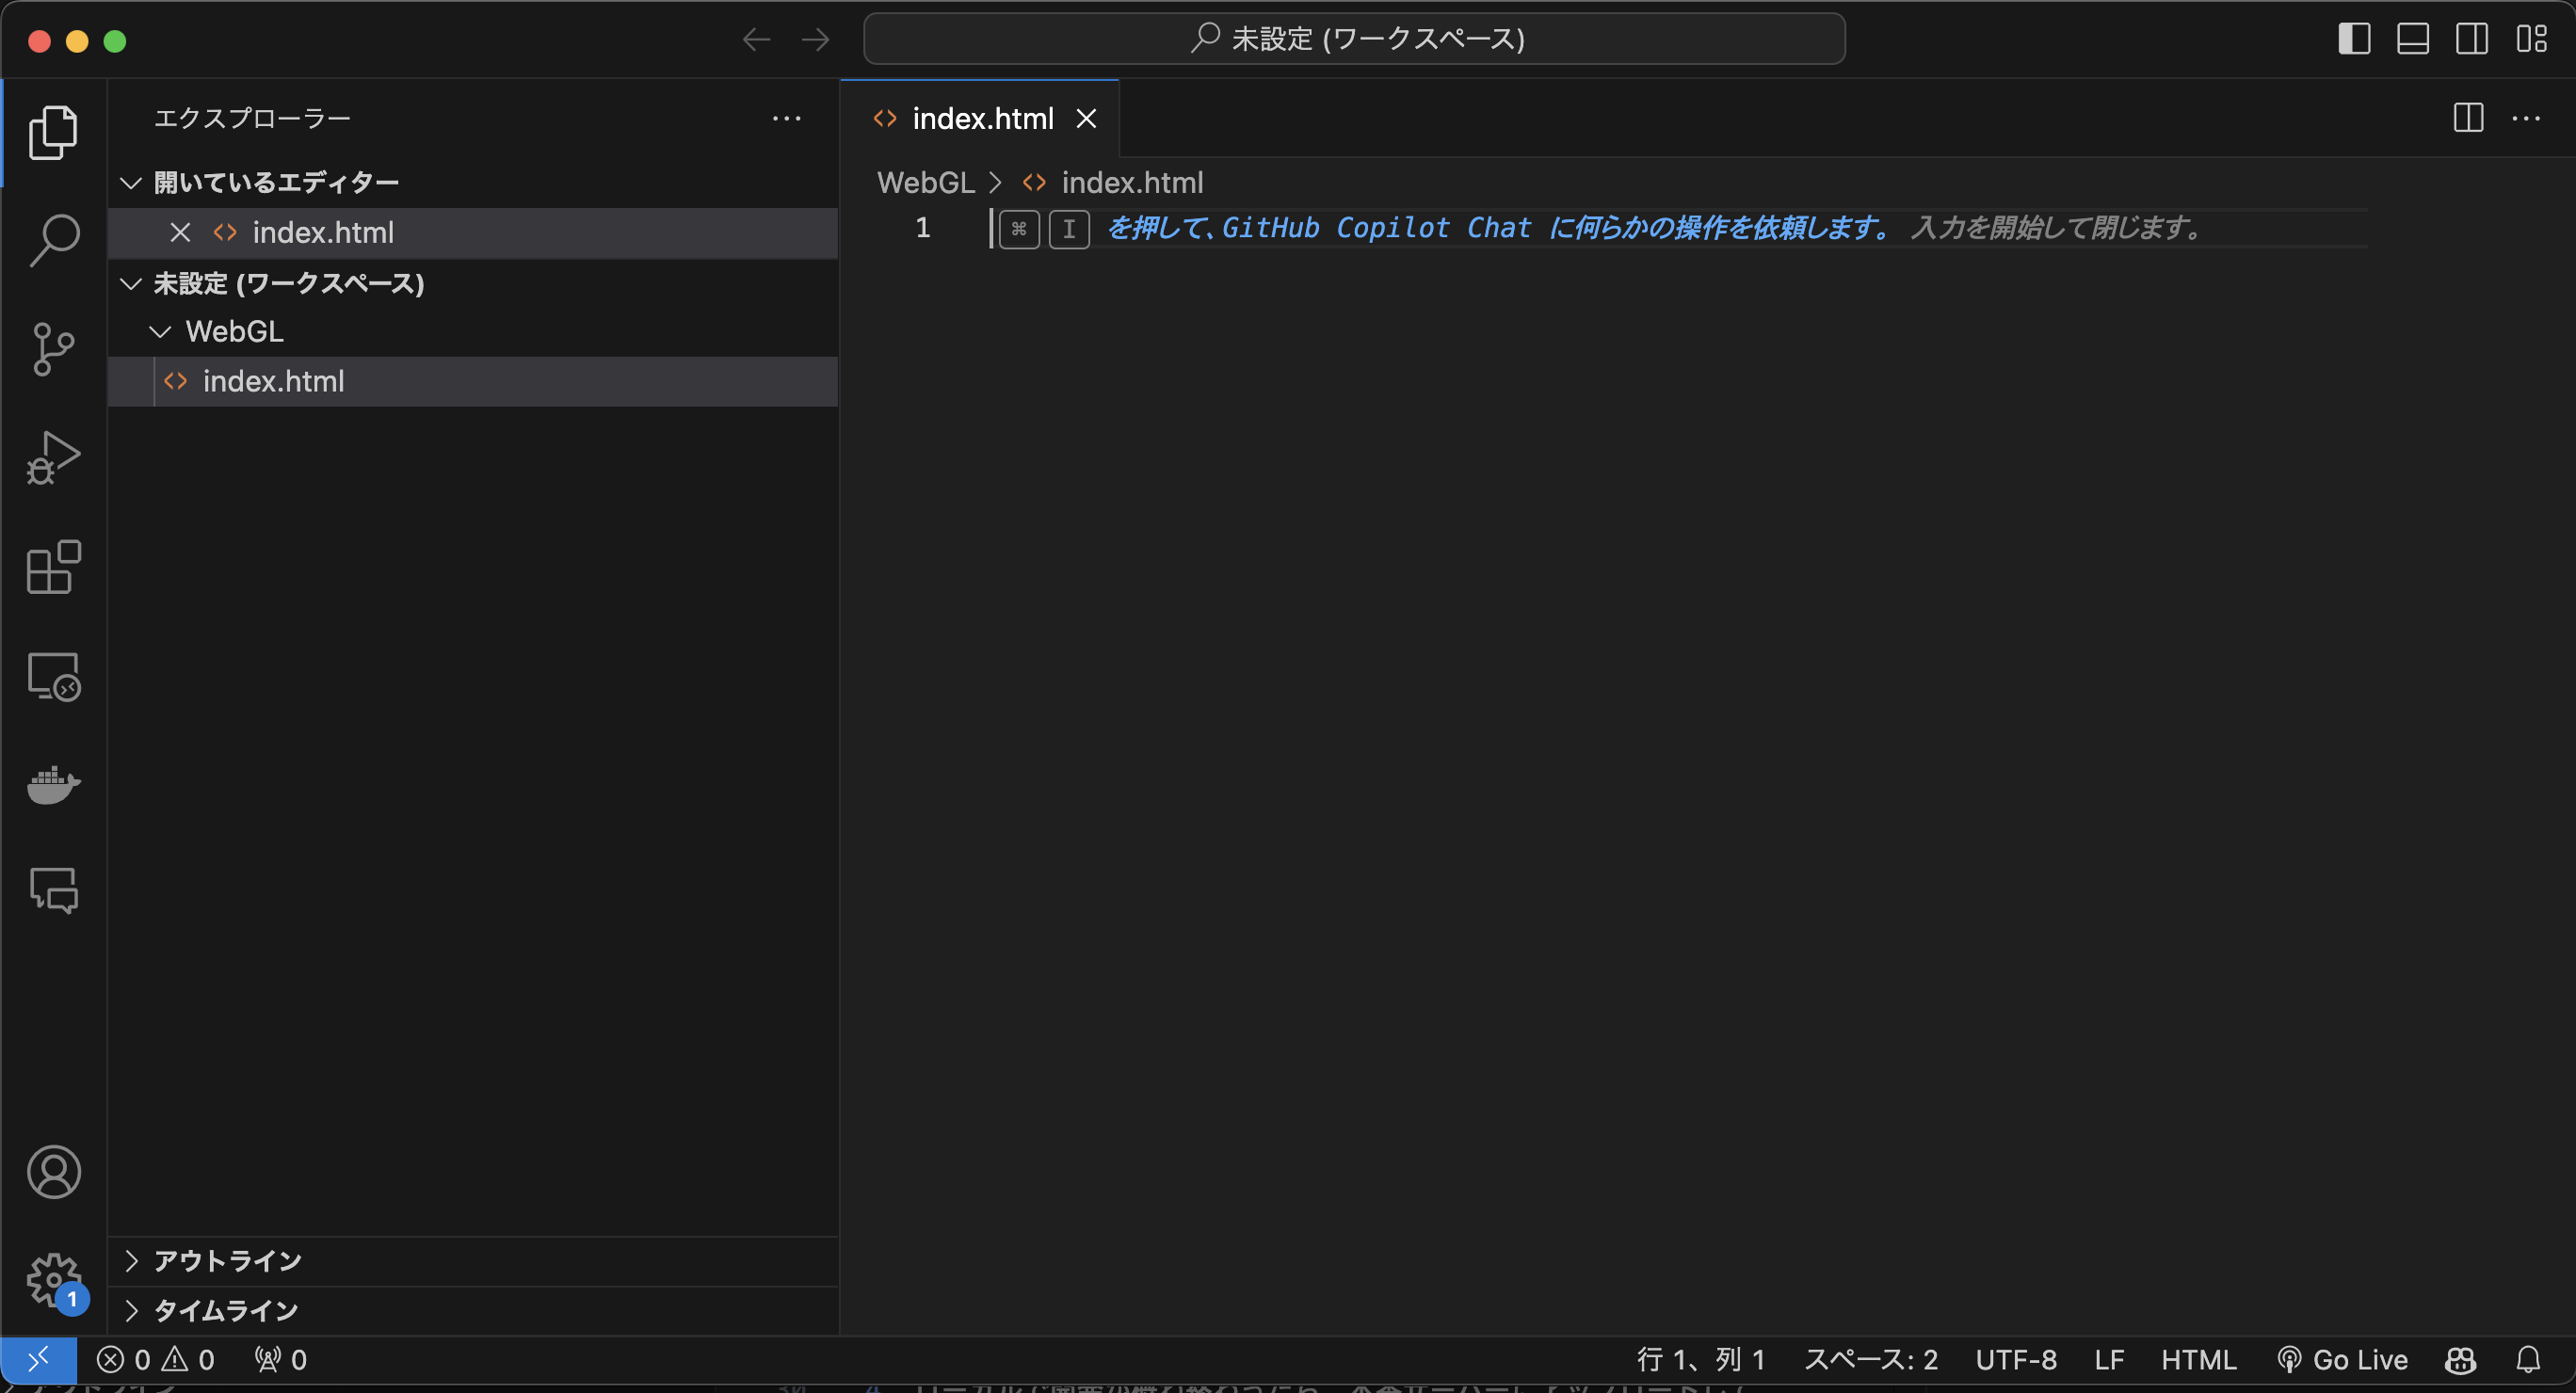Toggle the bottom panel visibility
This screenshot has width=2576, height=1393.
coord(2414,39)
